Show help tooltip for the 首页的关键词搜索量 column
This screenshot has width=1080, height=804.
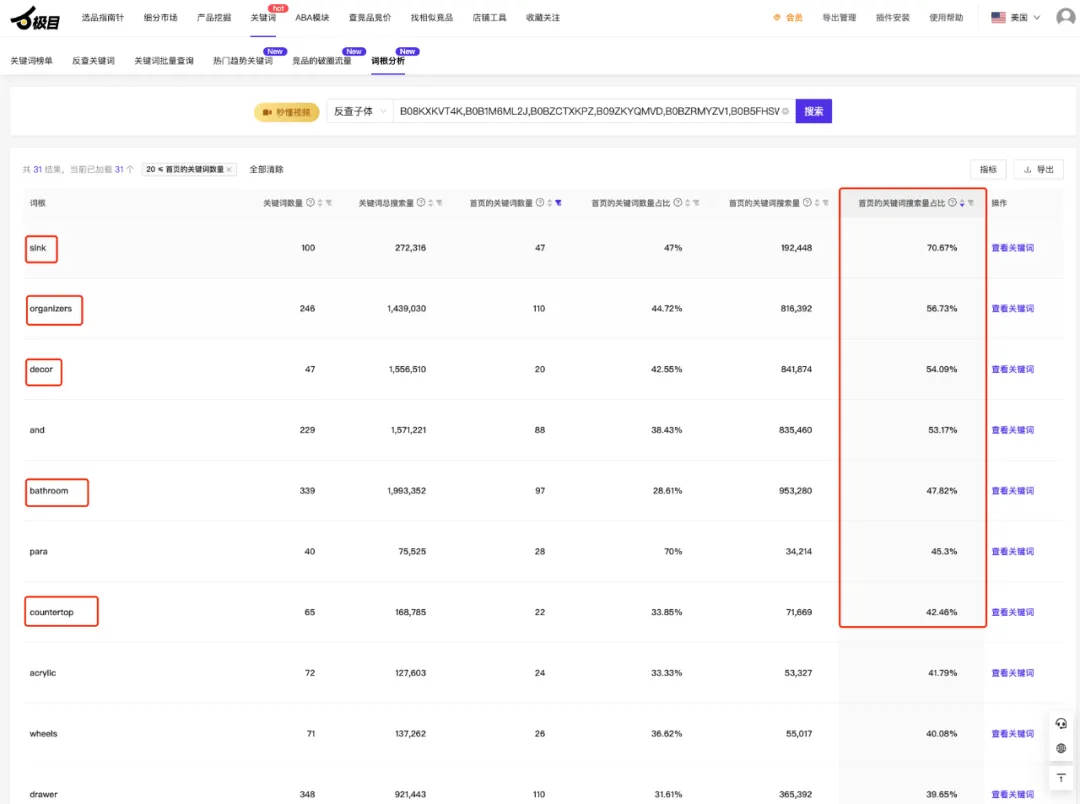807,203
